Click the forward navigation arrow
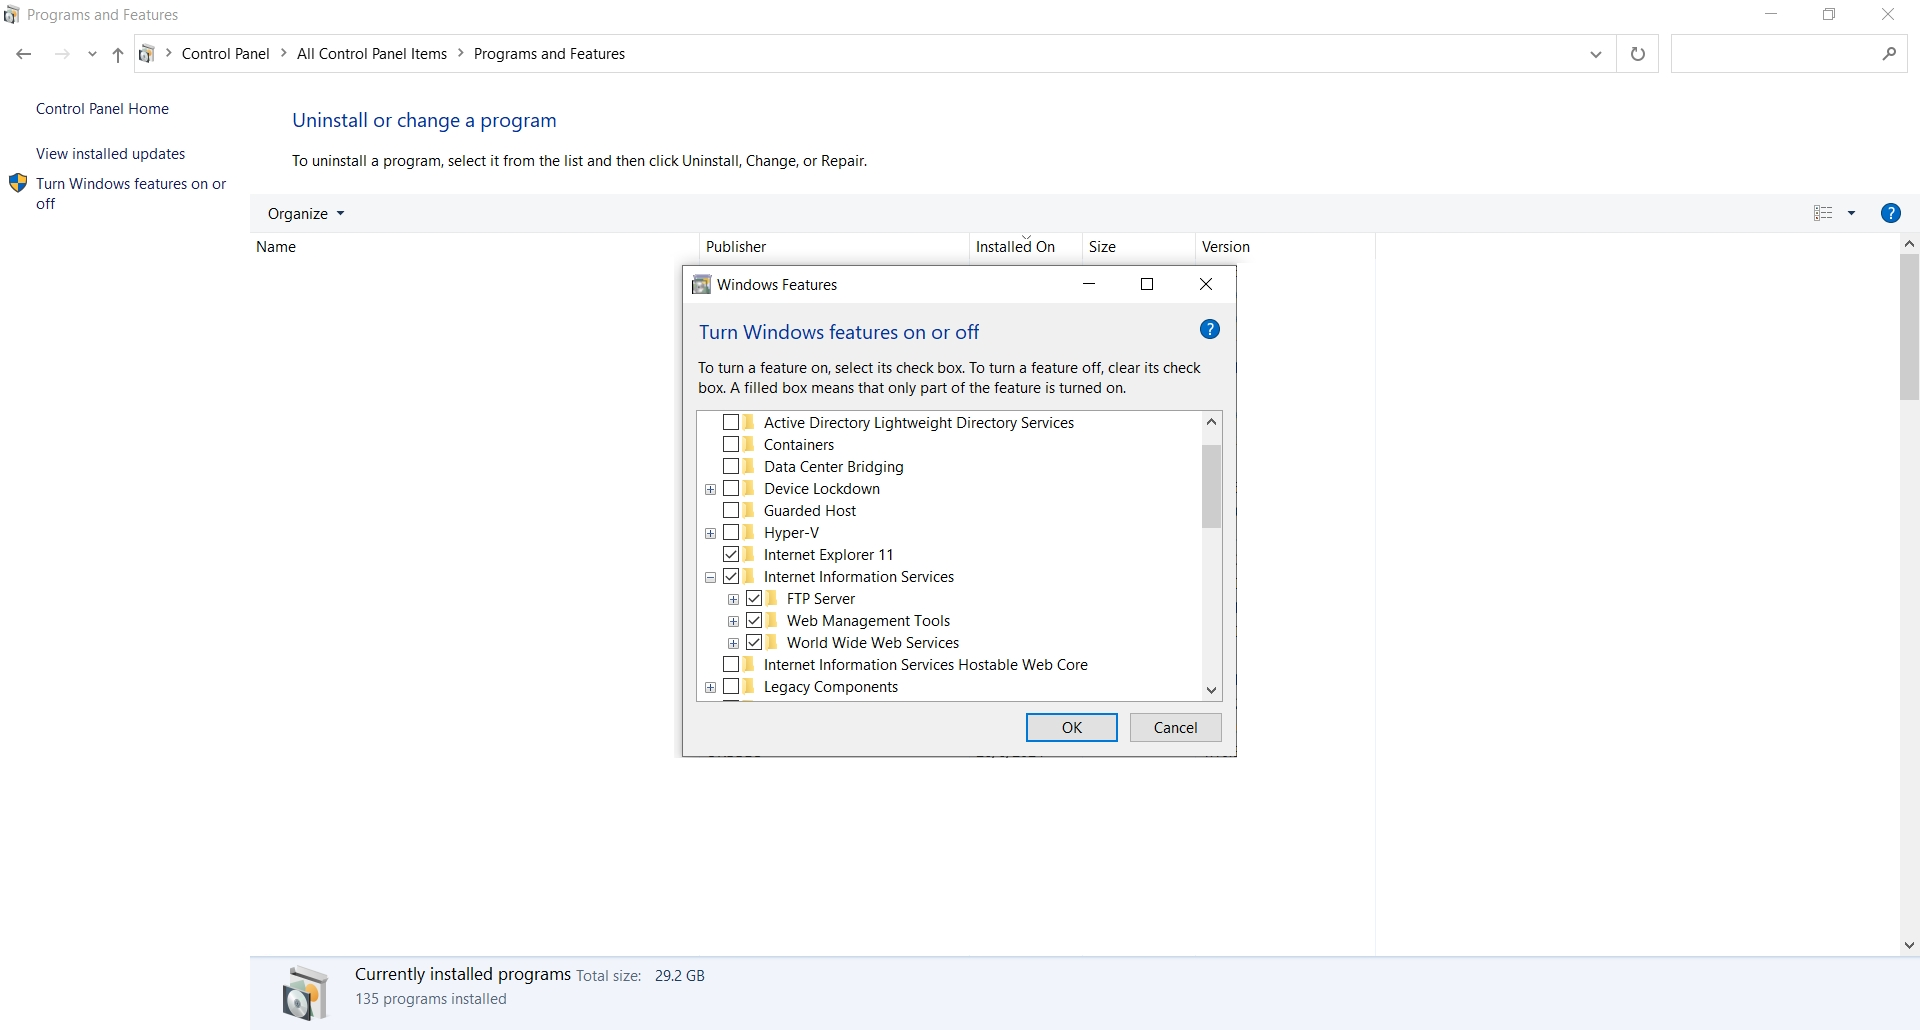Image resolution: width=1920 pixels, height=1030 pixels. click(62, 54)
